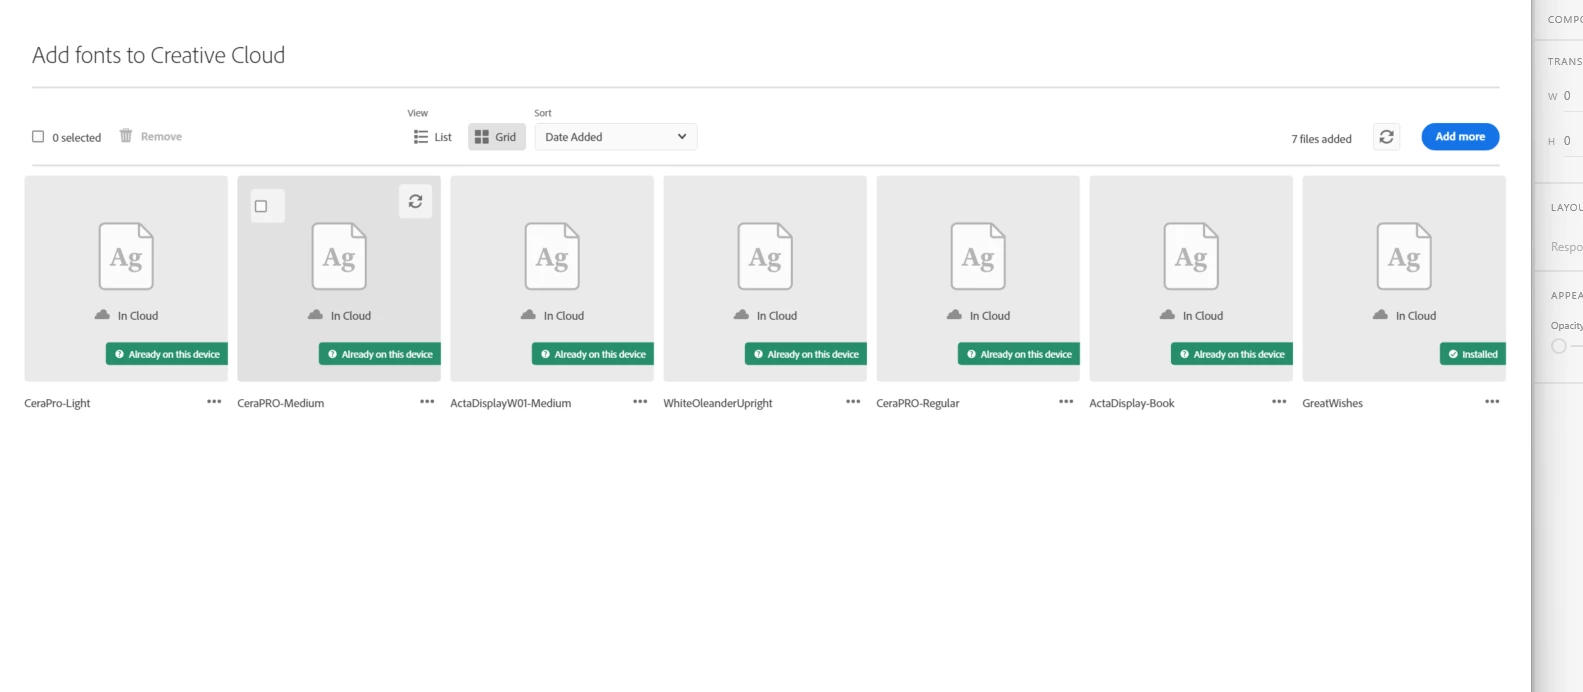Switch to Grid view
The width and height of the screenshot is (1583, 692).
(496, 137)
